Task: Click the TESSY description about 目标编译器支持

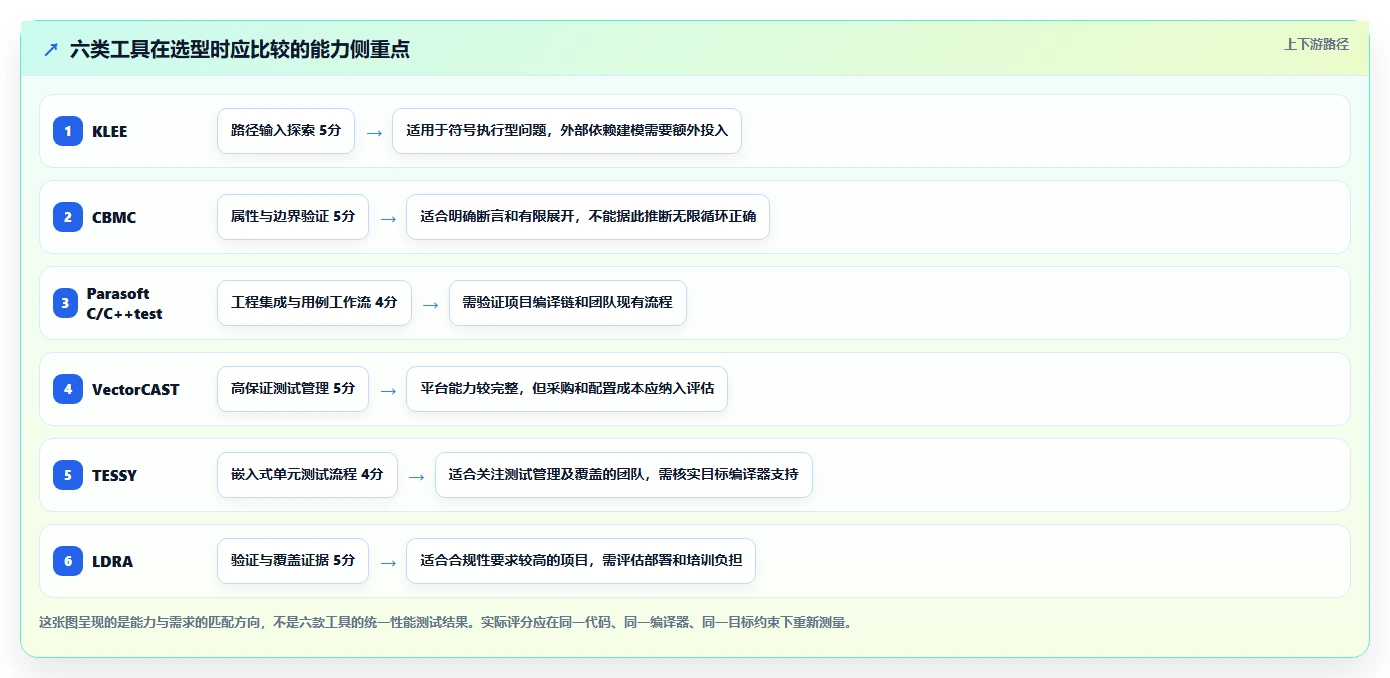Action: click(x=624, y=475)
